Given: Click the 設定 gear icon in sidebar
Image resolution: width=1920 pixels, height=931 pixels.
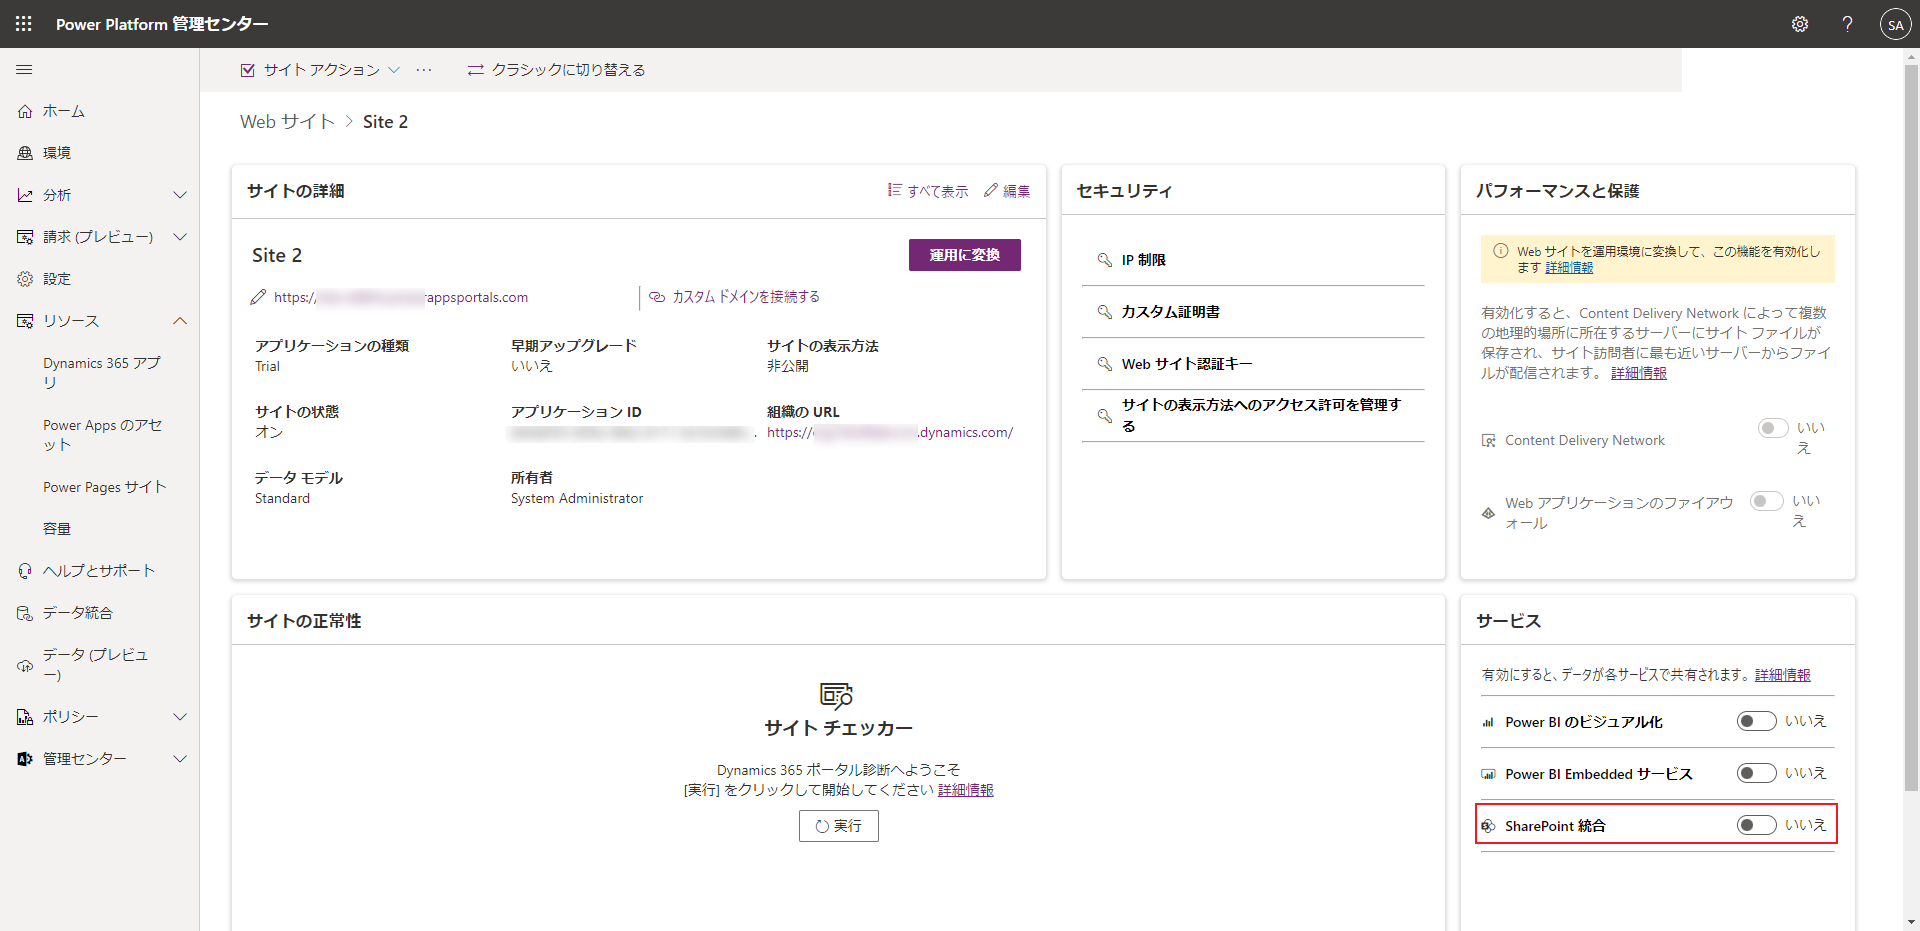Looking at the screenshot, I should pyautogui.click(x=25, y=279).
